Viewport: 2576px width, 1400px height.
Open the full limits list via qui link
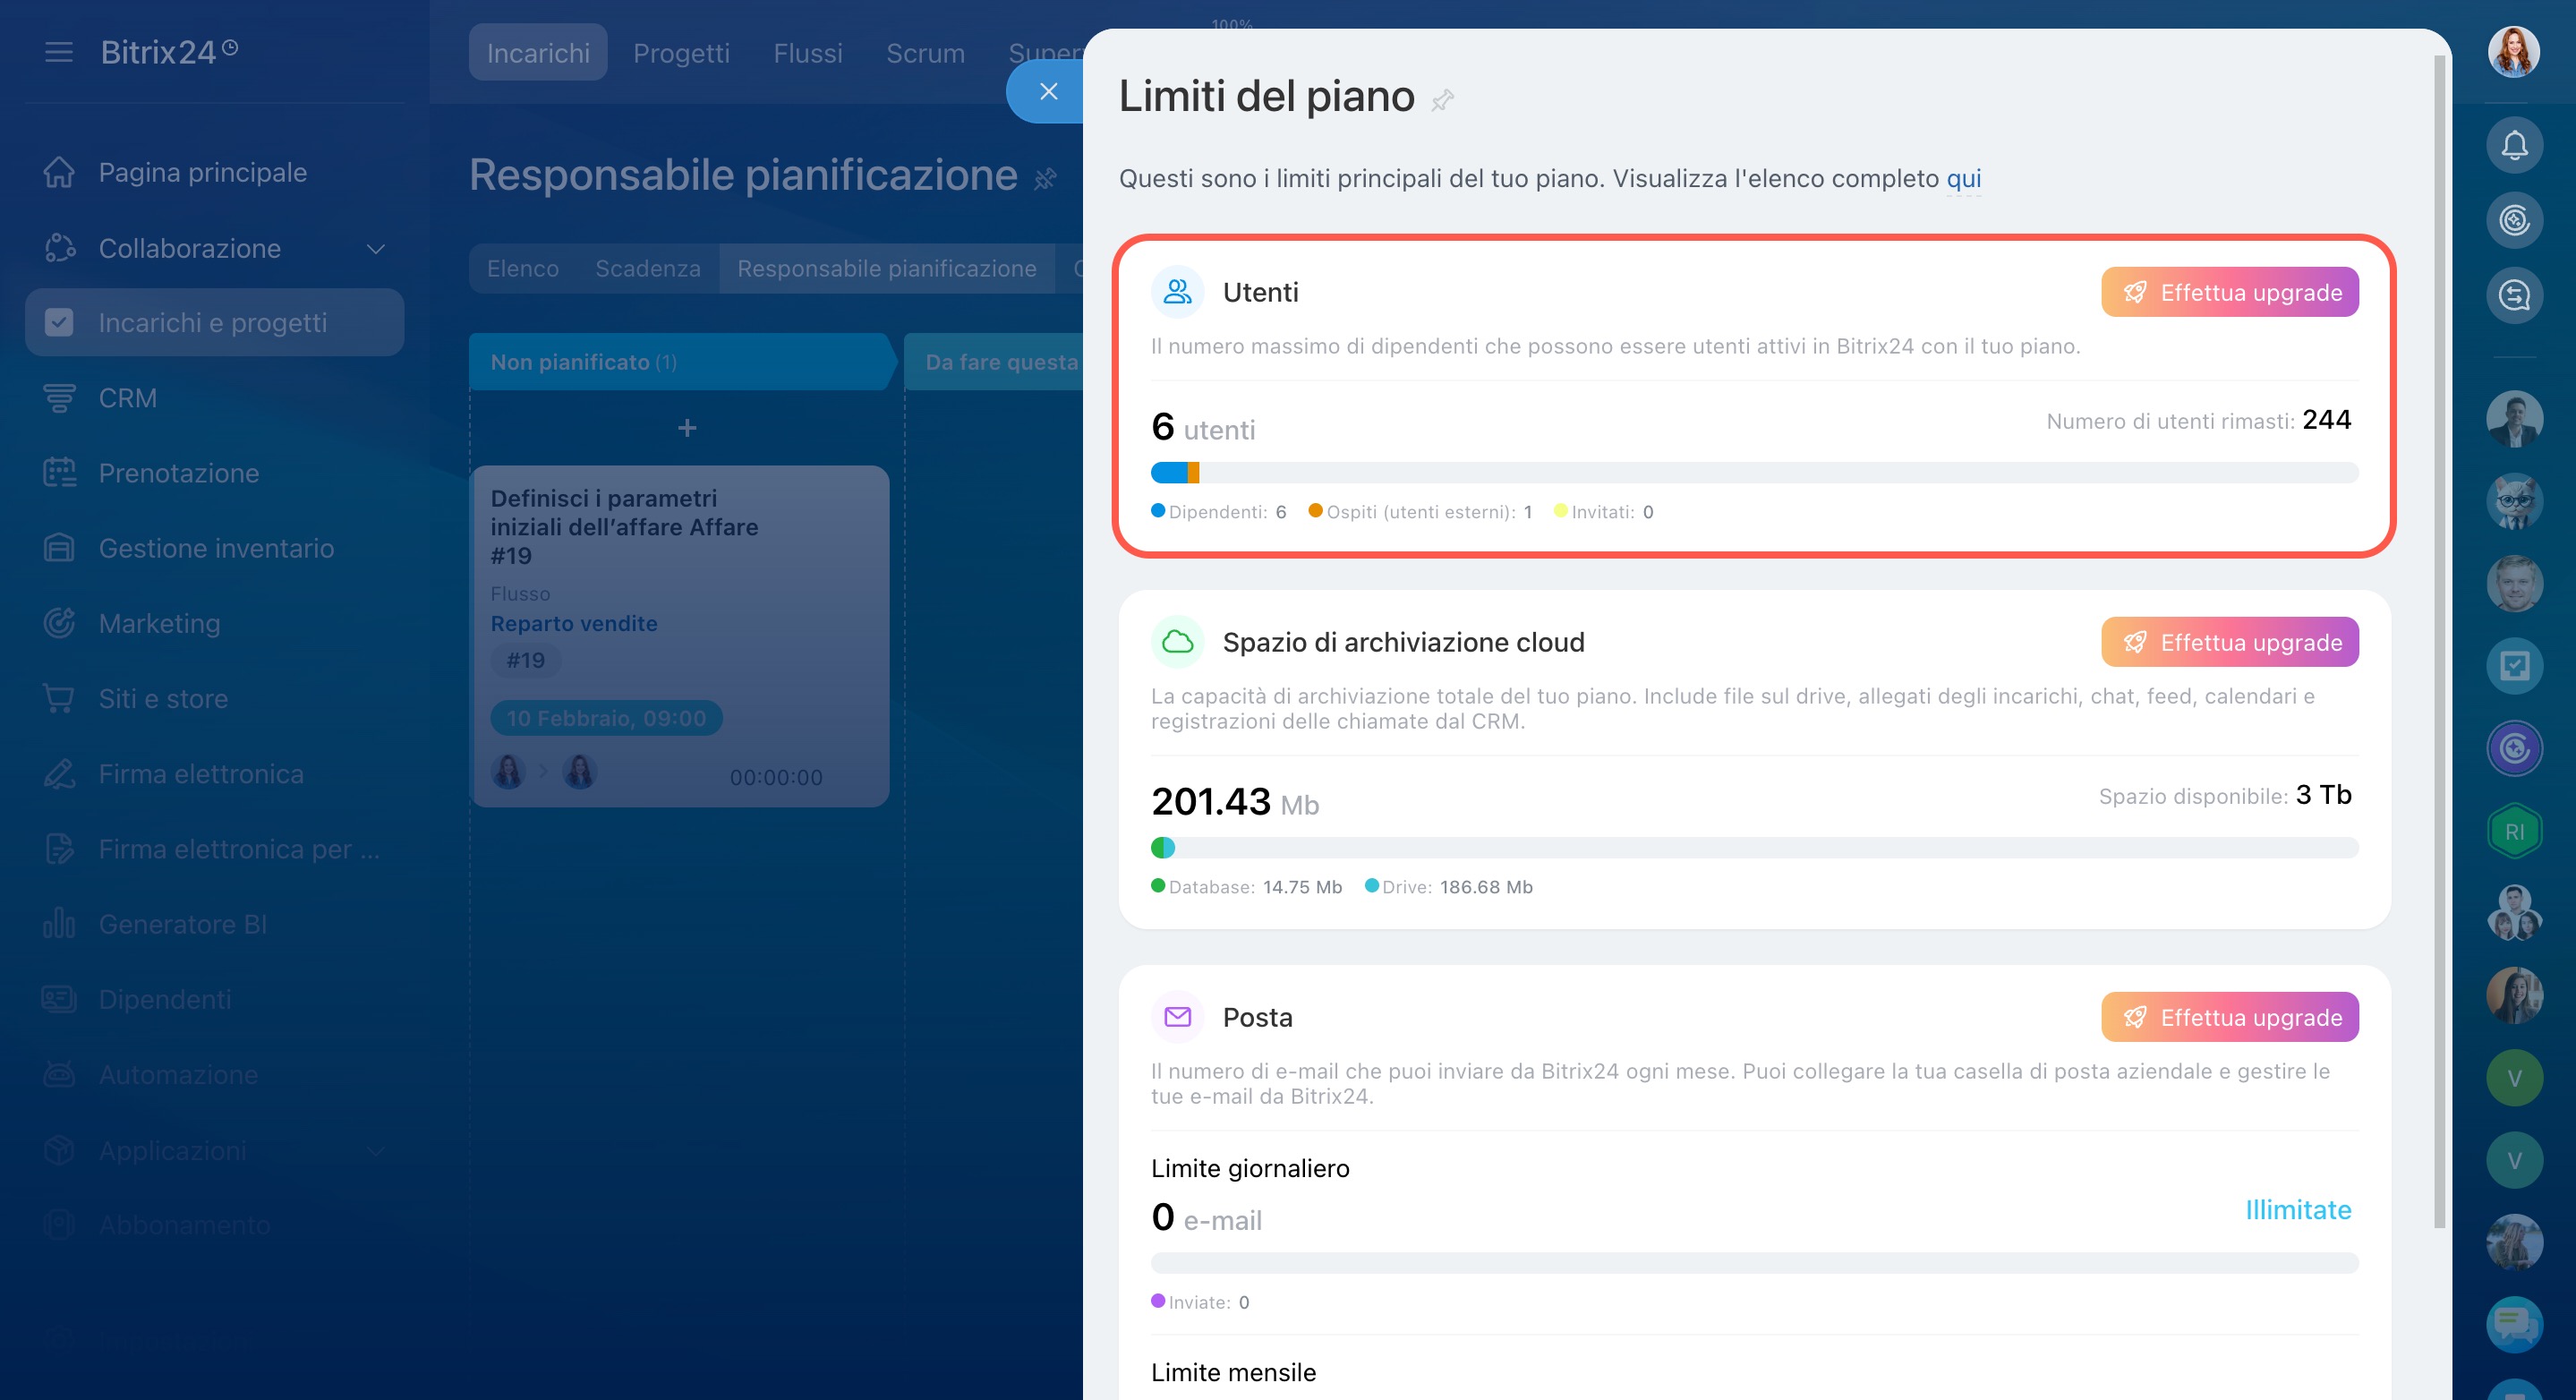coord(1963,178)
